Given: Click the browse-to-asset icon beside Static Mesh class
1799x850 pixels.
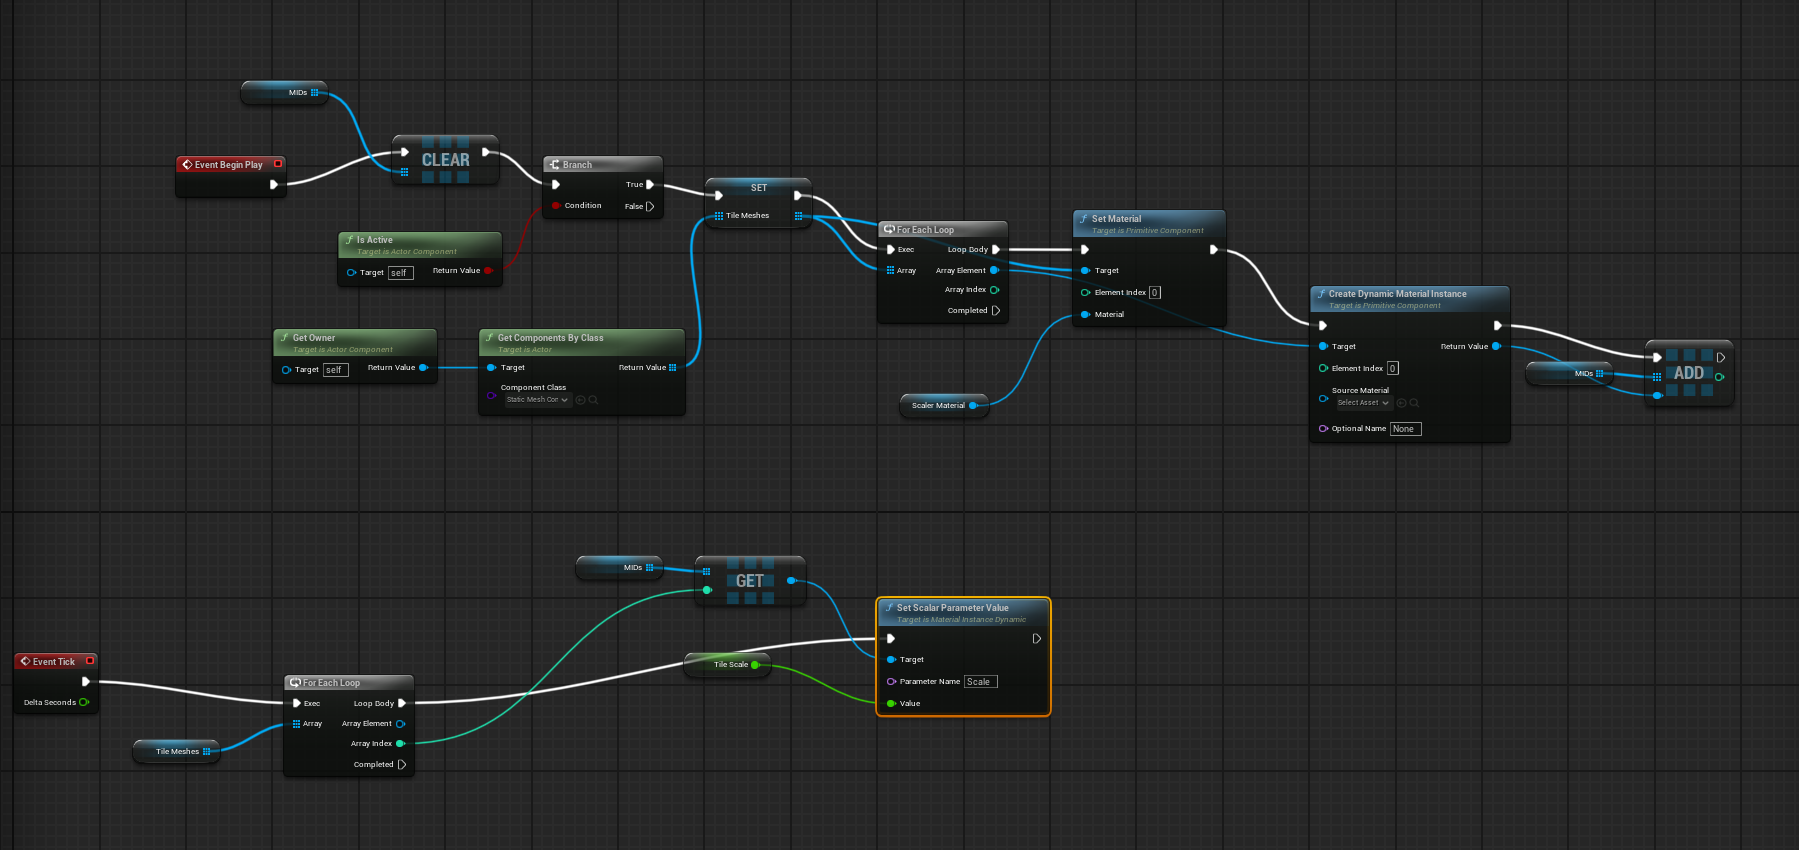Looking at the screenshot, I should pyautogui.click(x=593, y=400).
